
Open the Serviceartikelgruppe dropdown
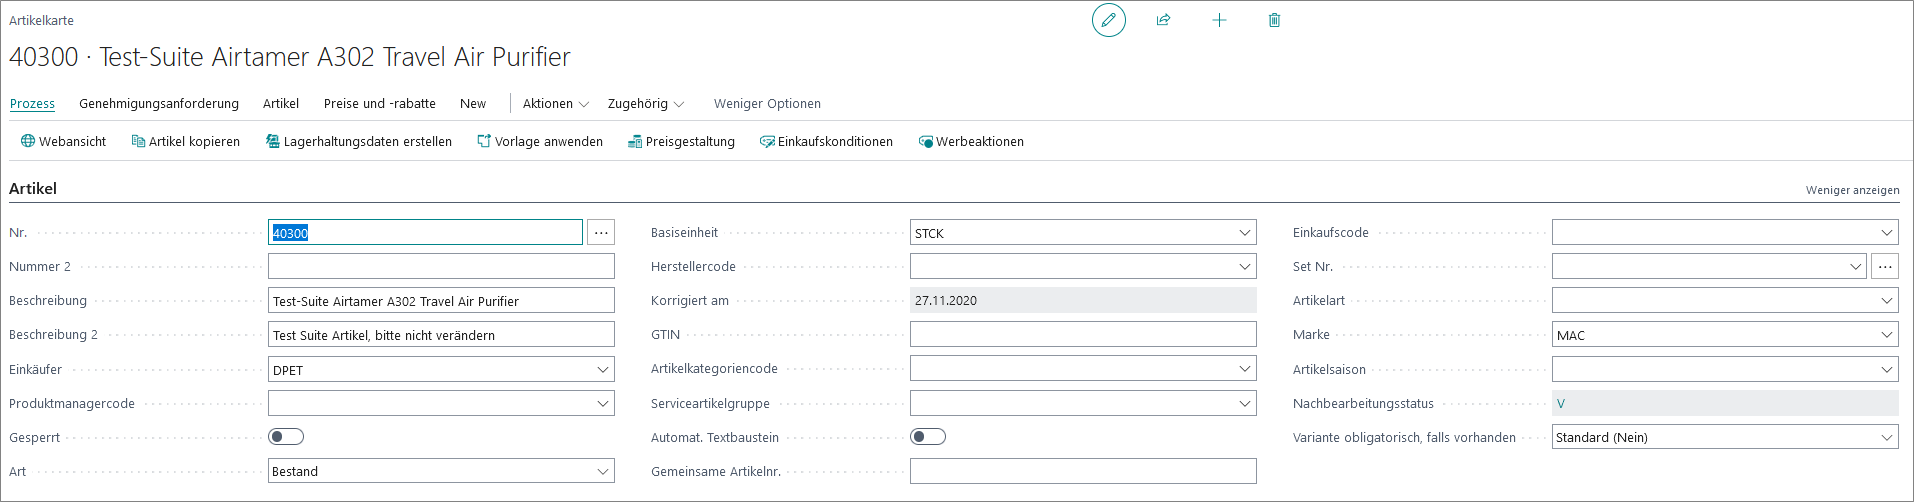(x=1245, y=404)
